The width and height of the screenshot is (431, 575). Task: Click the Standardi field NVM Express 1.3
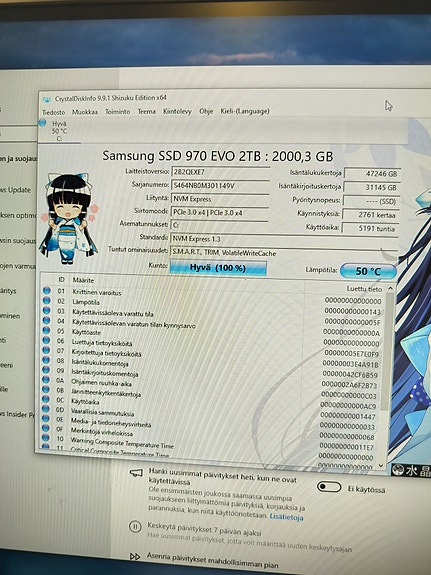pyautogui.click(x=285, y=239)
